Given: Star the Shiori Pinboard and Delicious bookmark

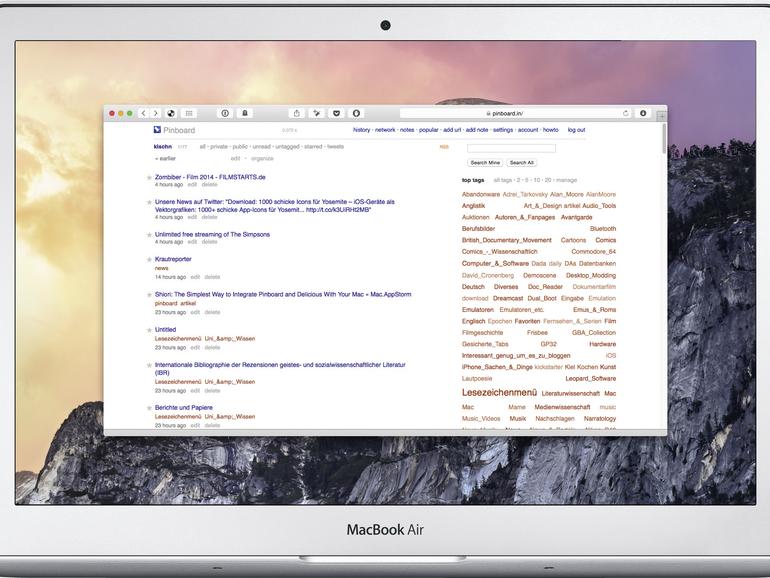Looking at the screenshot, I should coord(149,295).
